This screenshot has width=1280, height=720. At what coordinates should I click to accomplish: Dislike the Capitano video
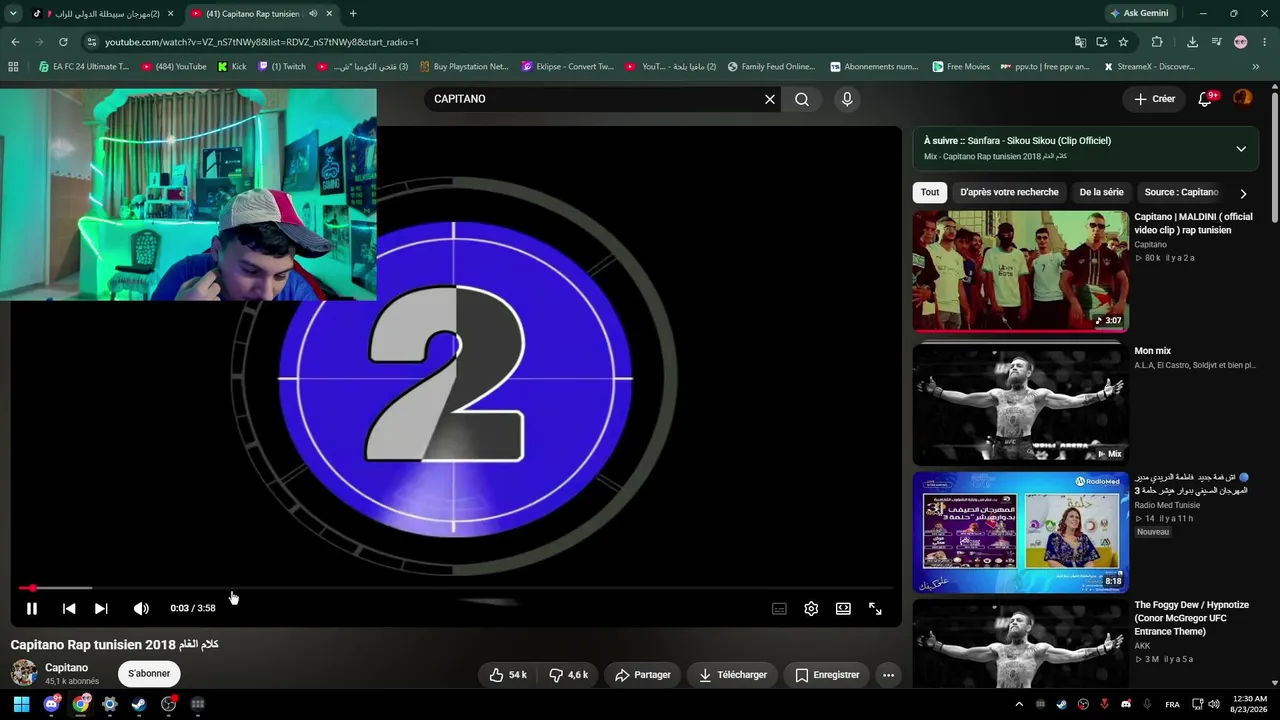click(x=569, y=675)
